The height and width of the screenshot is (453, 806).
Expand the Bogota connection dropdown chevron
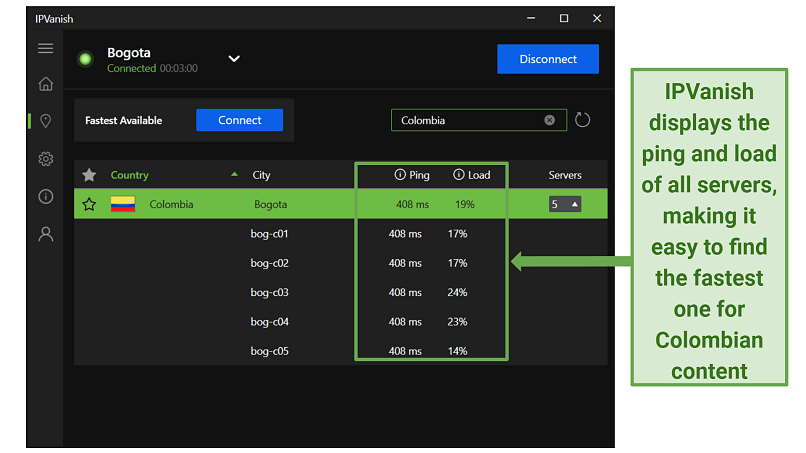(234, 59)
